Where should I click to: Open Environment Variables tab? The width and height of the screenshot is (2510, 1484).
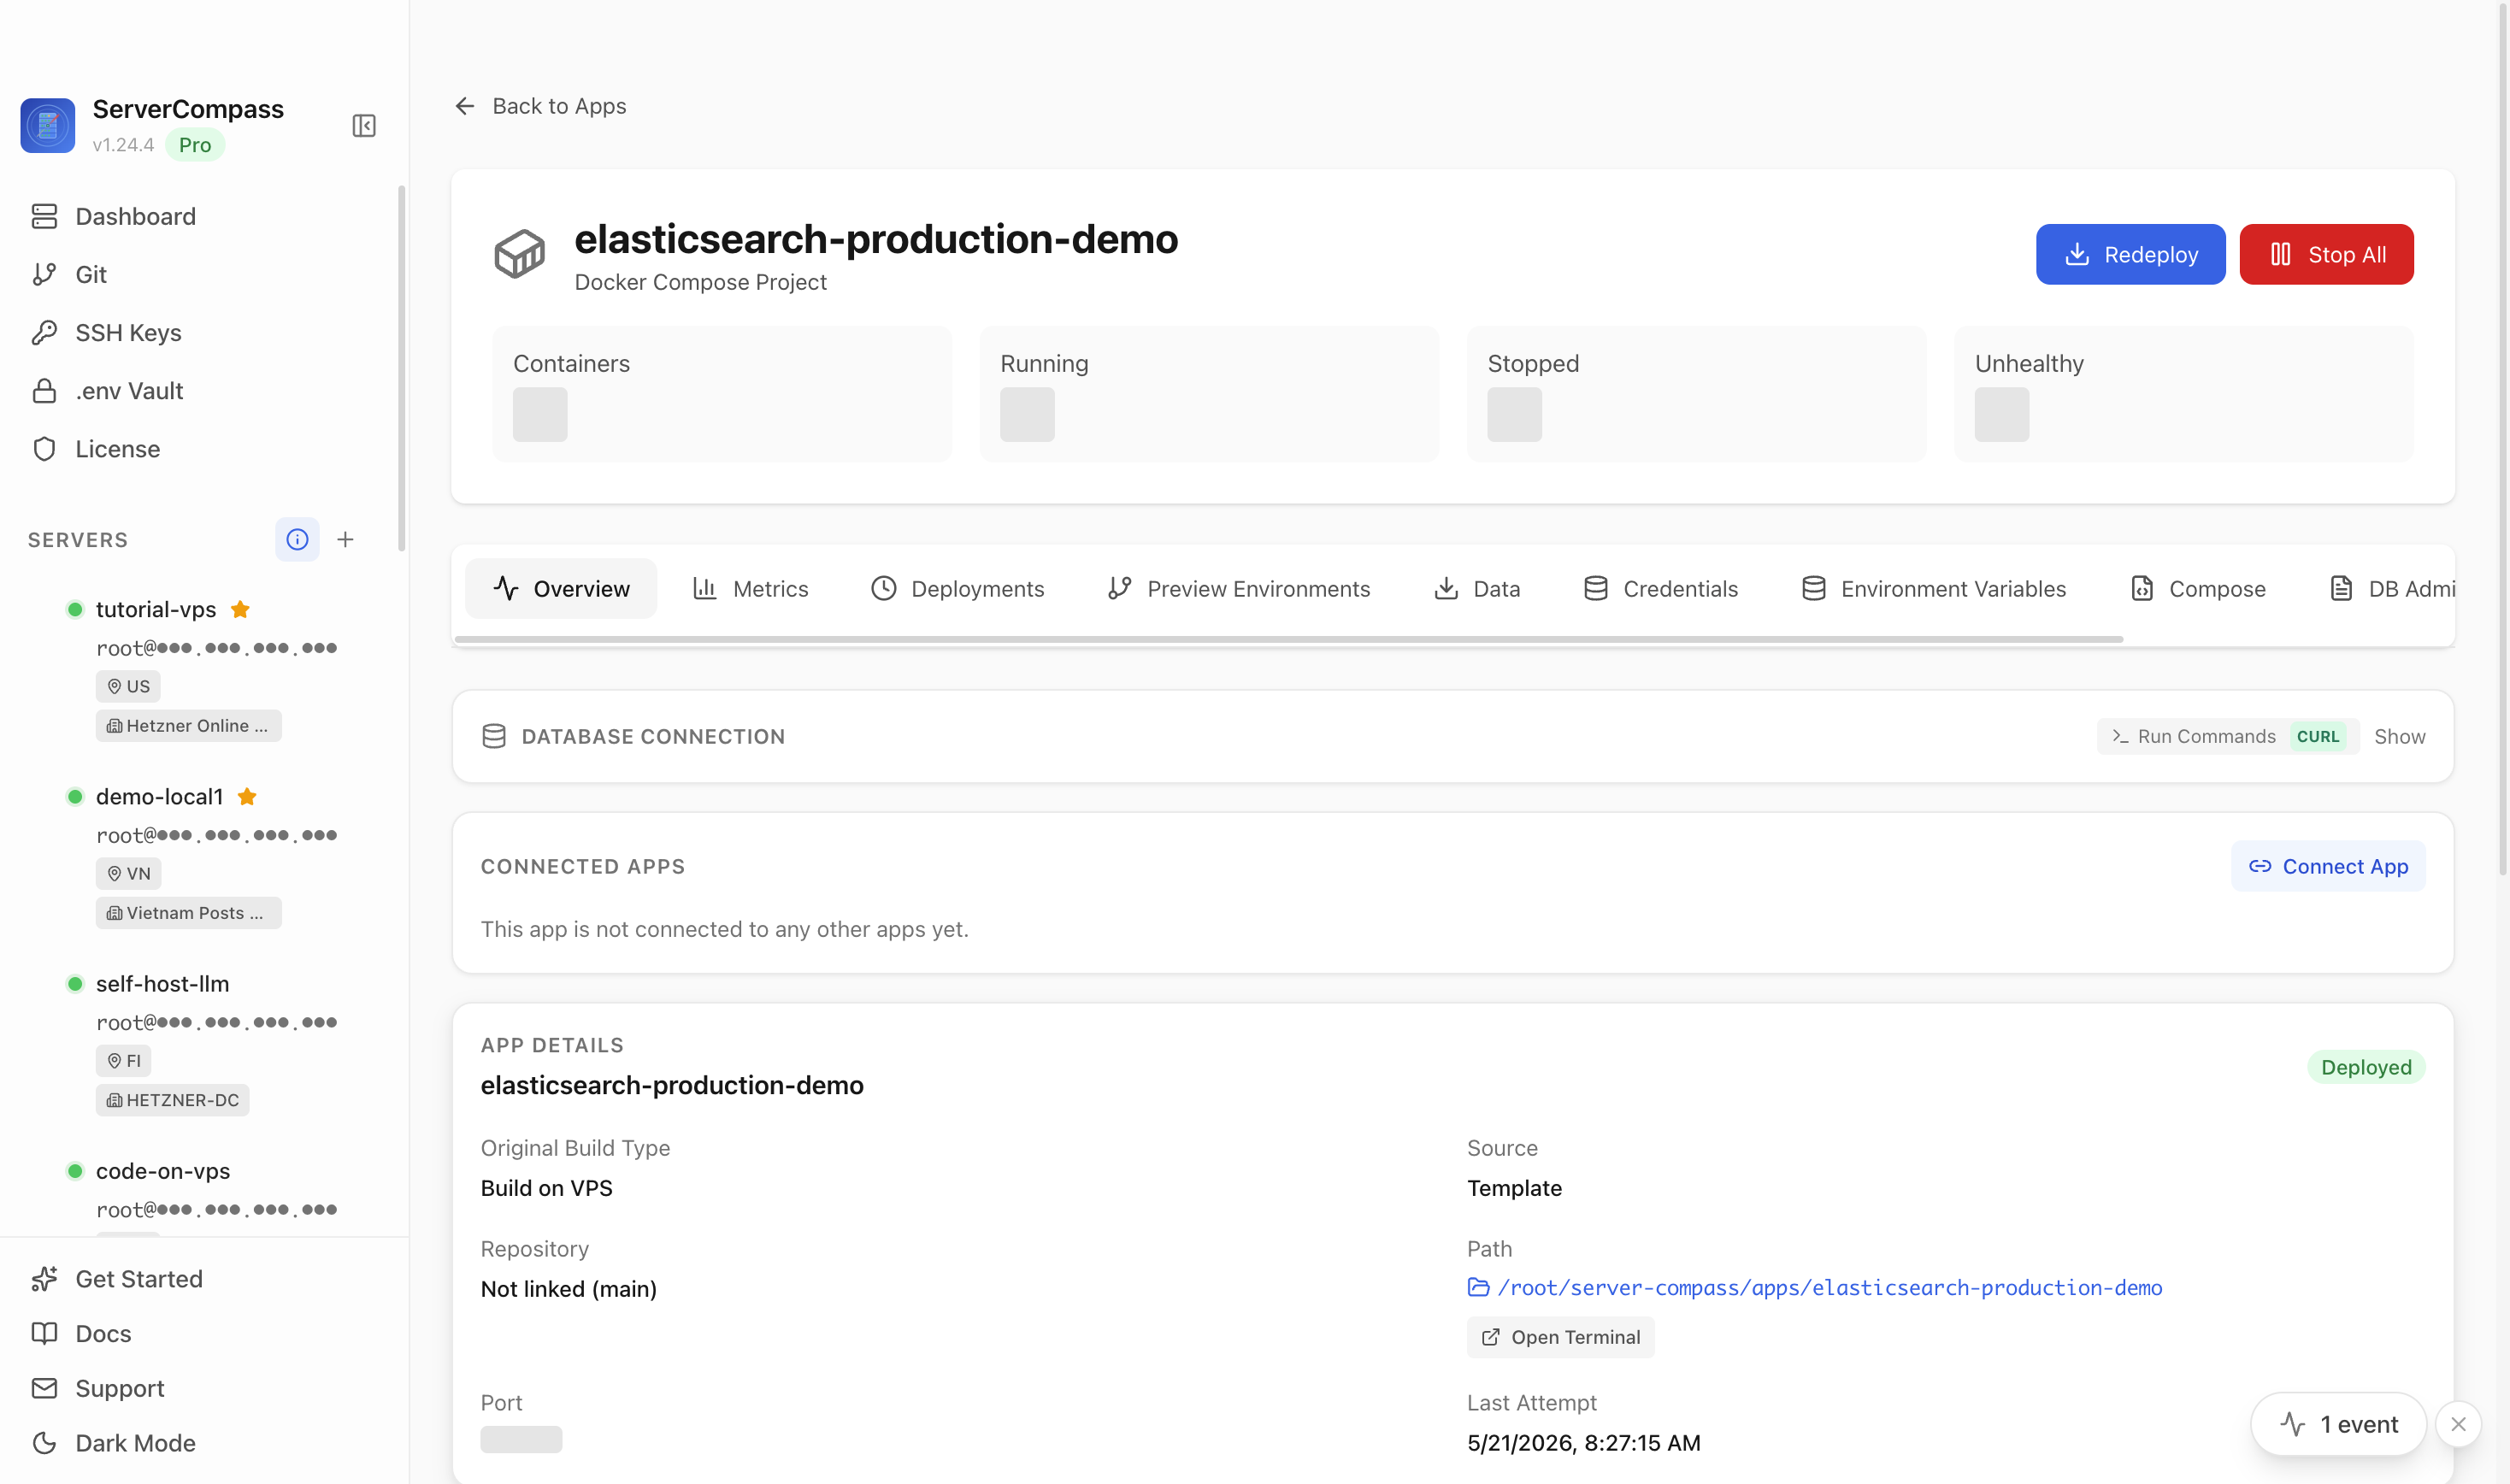point(1934,588)
